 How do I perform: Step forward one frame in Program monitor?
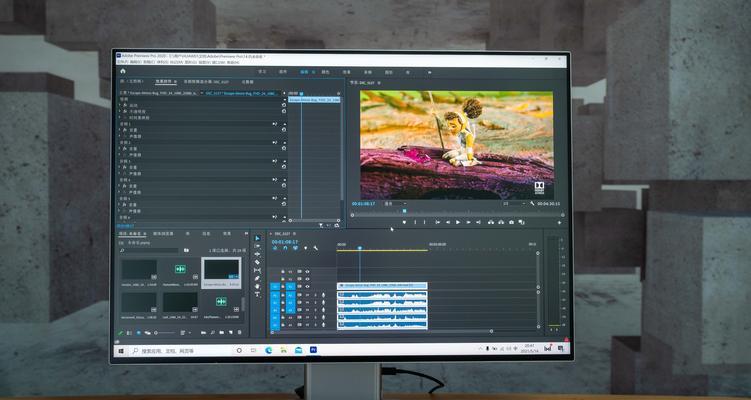point(468,222)
